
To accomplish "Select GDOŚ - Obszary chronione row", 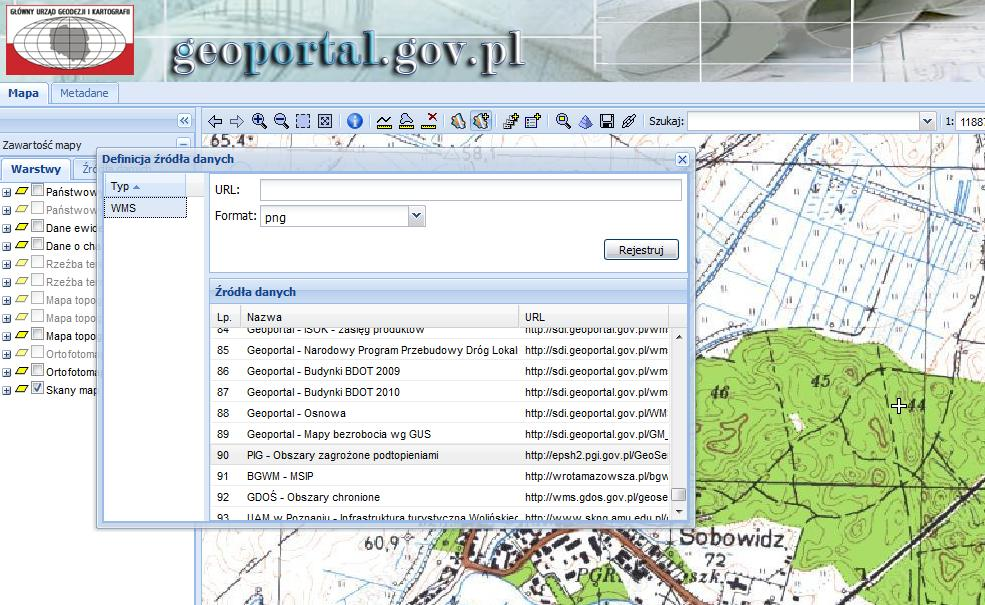I will tap(440, 497).
